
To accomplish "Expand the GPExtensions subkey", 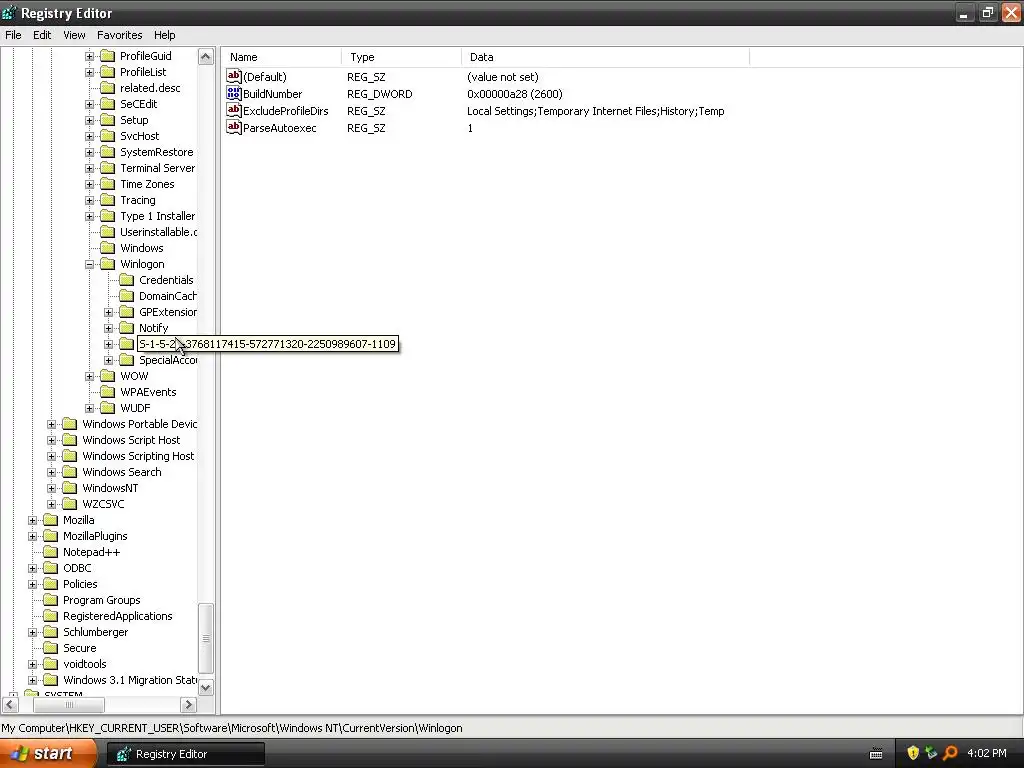I will tap(108, 312).
